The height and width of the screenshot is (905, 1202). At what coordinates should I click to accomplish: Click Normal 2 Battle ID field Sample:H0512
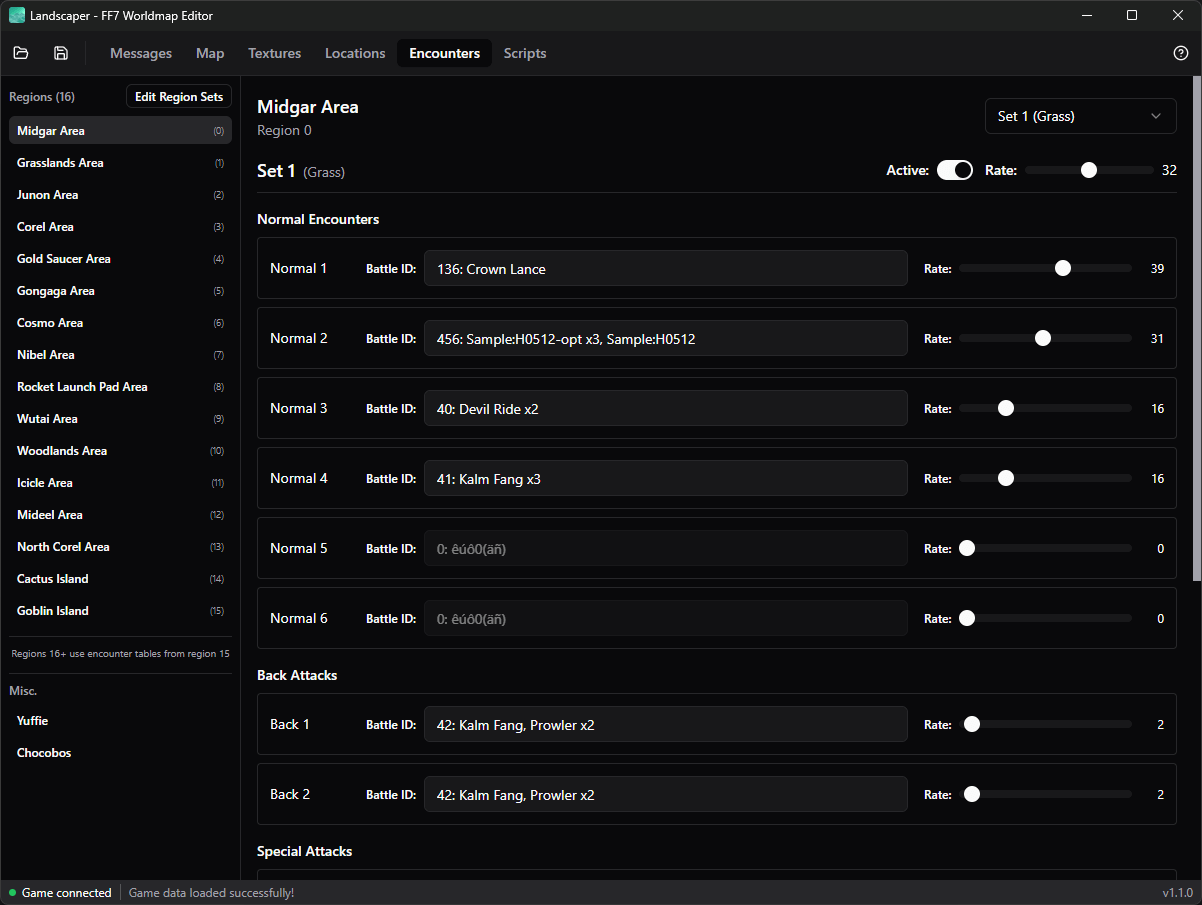(666, 338)
